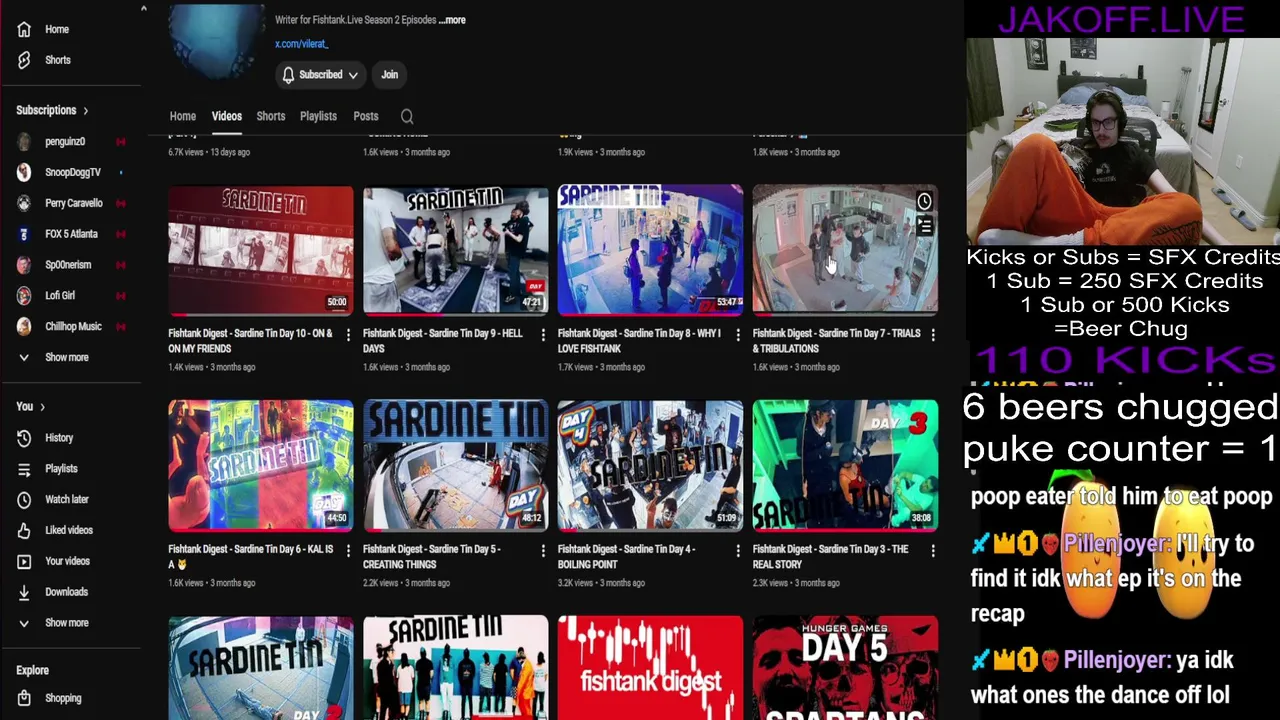This screenshot has width=1280, height=720.
Task: Click the Watch later clock on the Day 7 thumbnail
Action: tap(924, 202)
